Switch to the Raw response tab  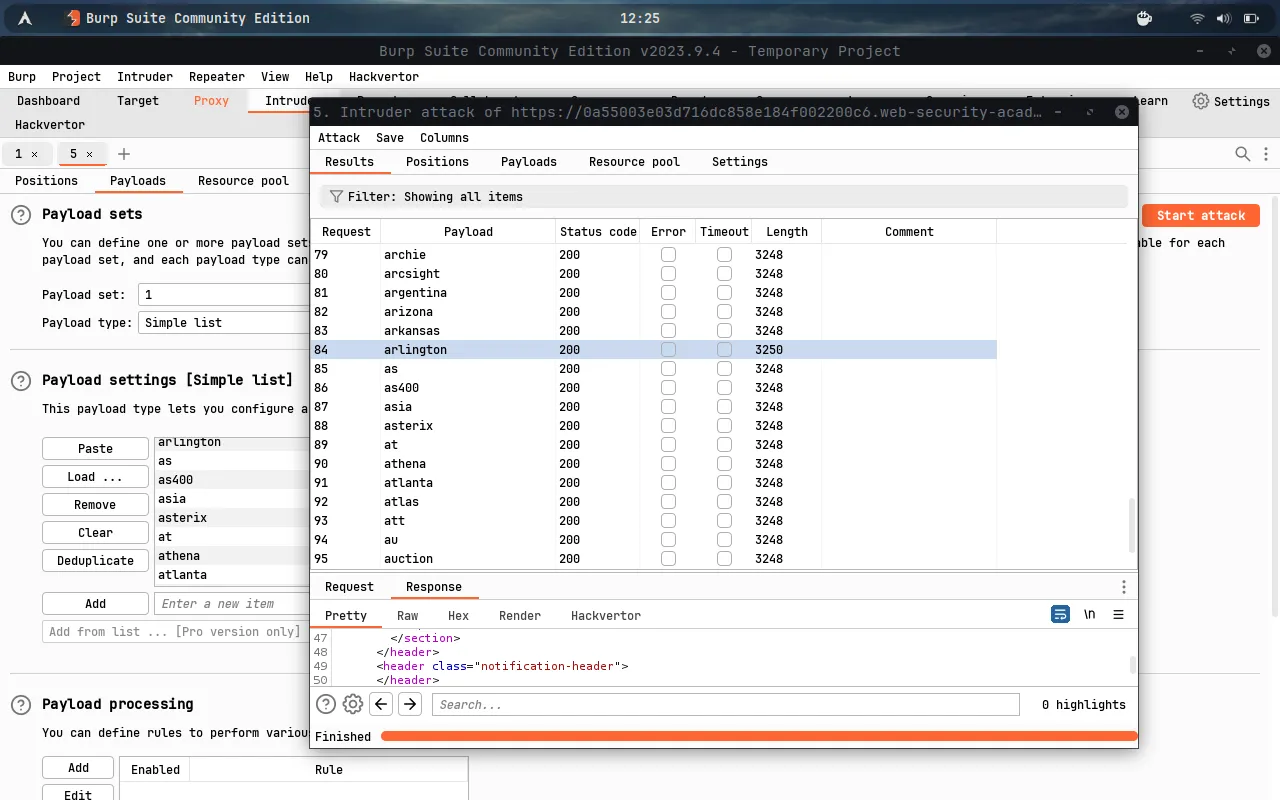coord(407,616)
